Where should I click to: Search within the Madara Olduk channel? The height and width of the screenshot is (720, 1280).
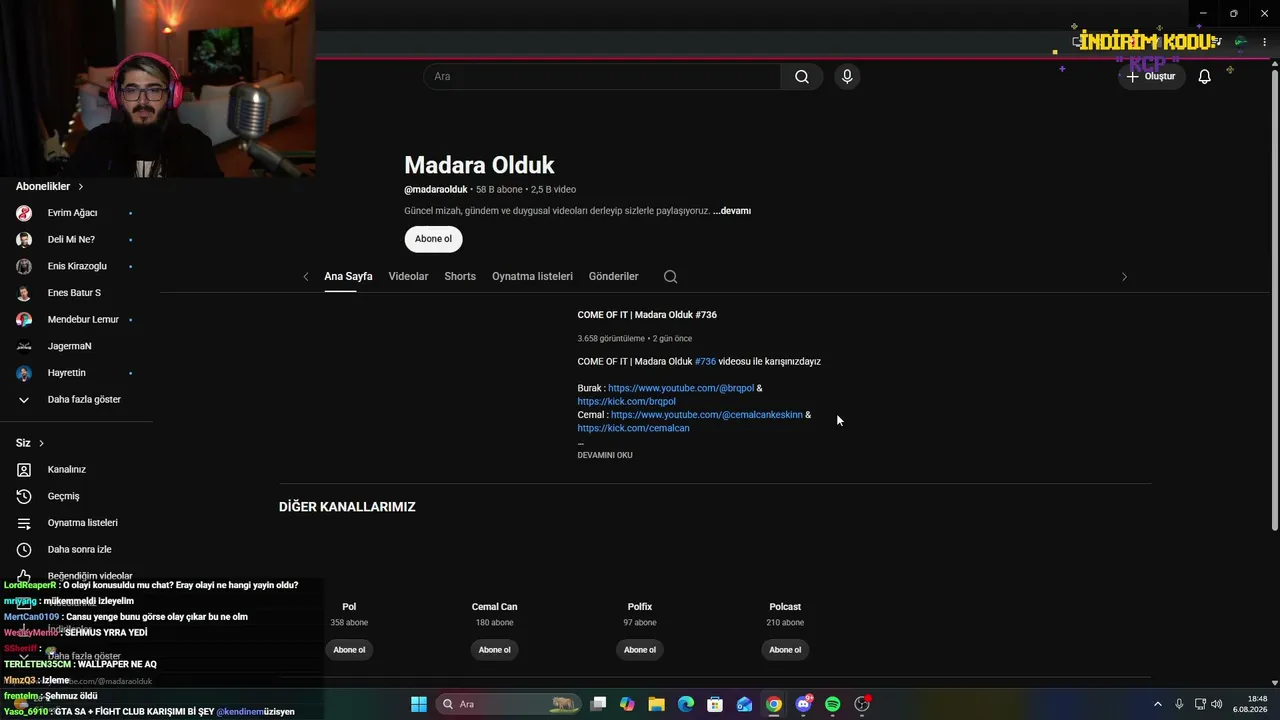(670, 277)
